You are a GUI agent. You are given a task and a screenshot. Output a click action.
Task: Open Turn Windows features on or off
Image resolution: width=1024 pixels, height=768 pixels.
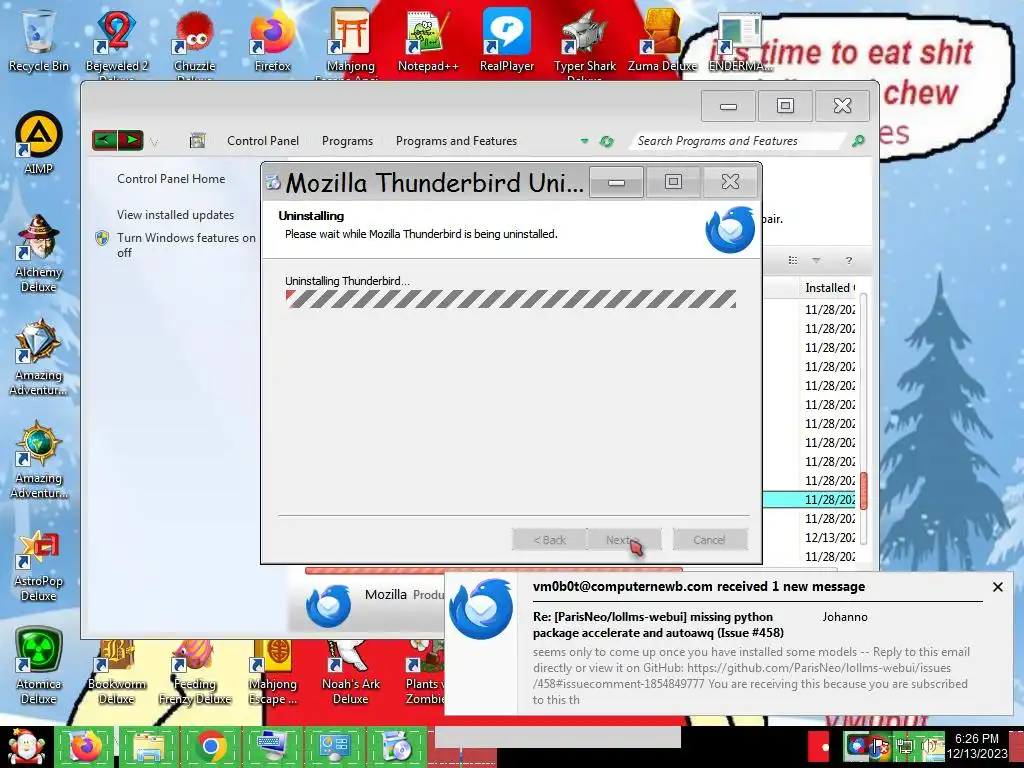tap(186, 245)
